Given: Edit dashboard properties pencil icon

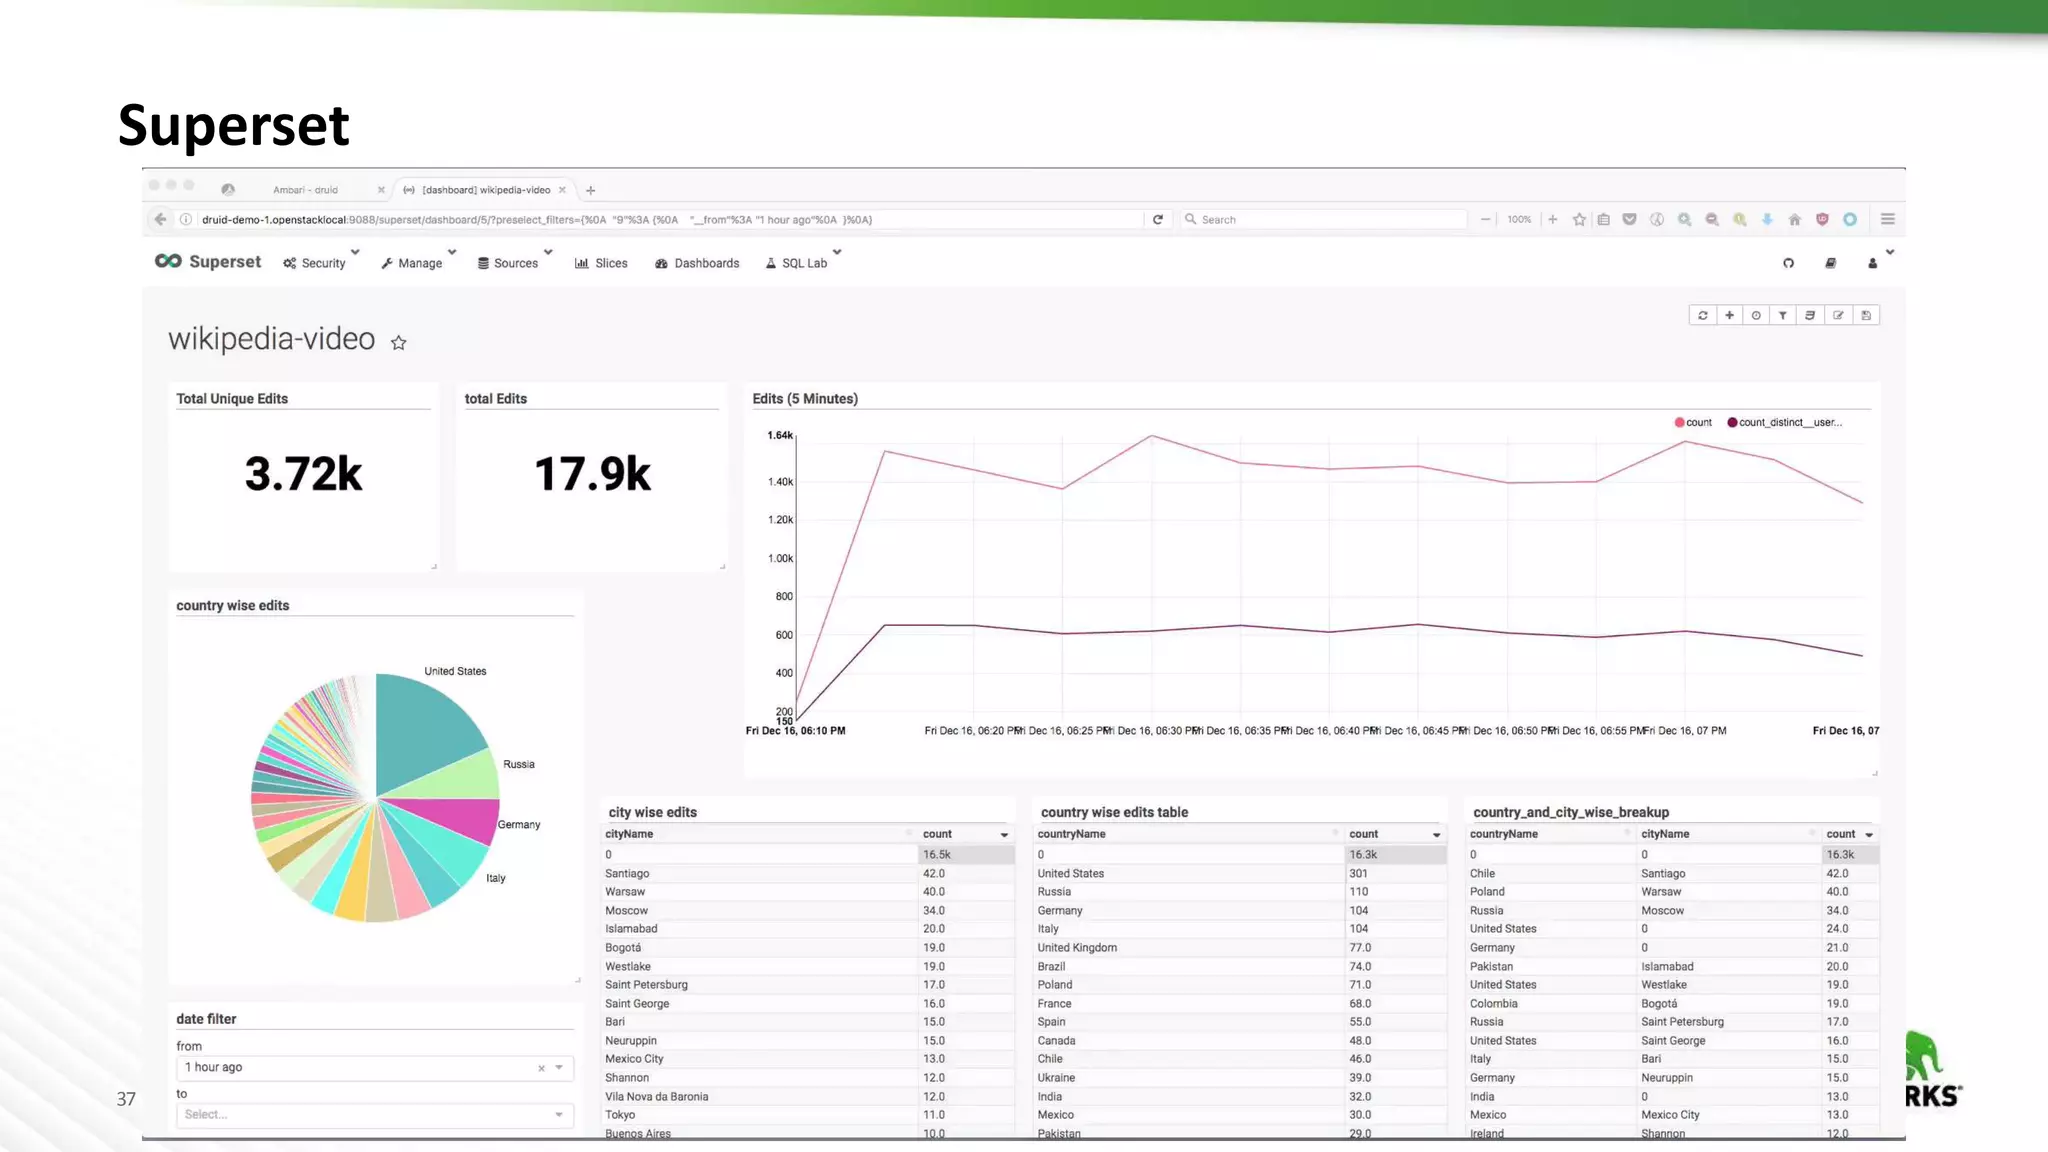Looking at the screenshot, I should click(x=1838, y=315).
